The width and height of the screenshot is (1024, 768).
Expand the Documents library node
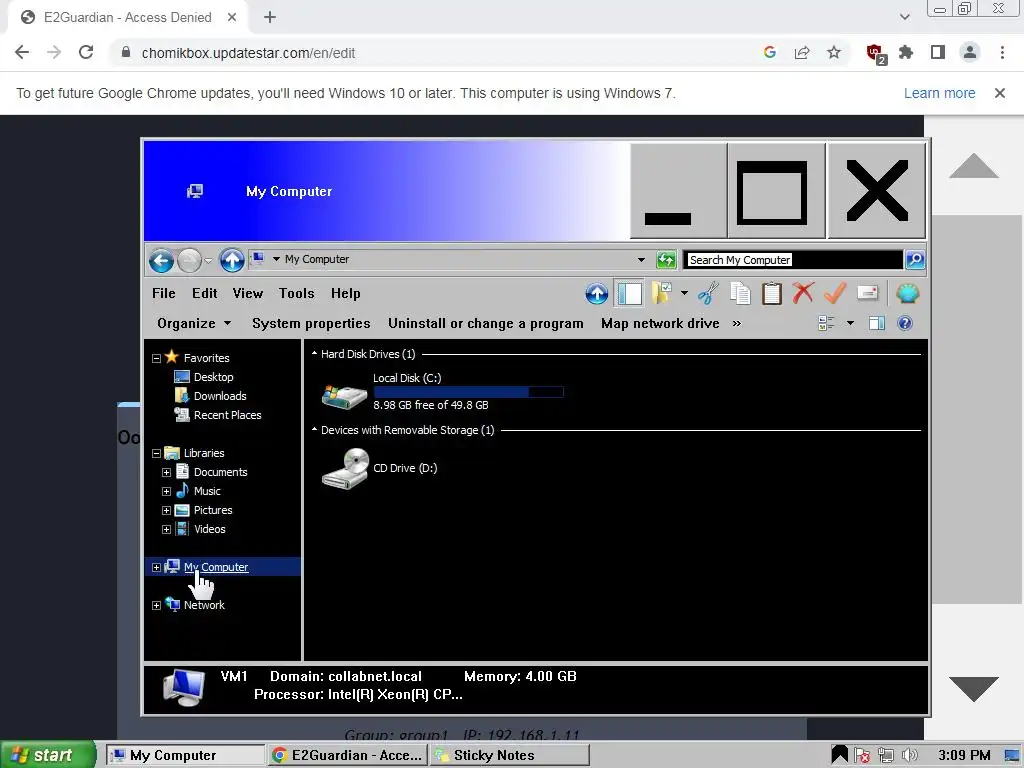pyautogui.click(x=166, y=472)
